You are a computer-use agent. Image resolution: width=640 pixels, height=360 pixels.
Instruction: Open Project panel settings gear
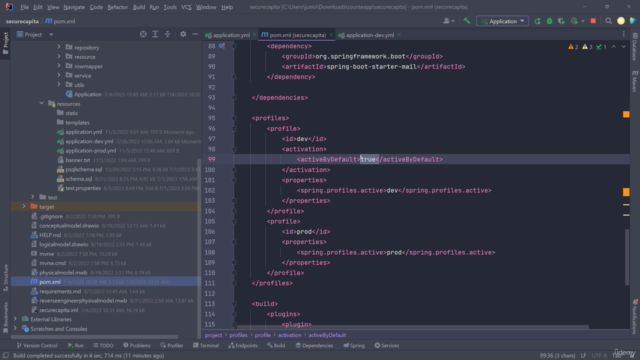[183, 34]
